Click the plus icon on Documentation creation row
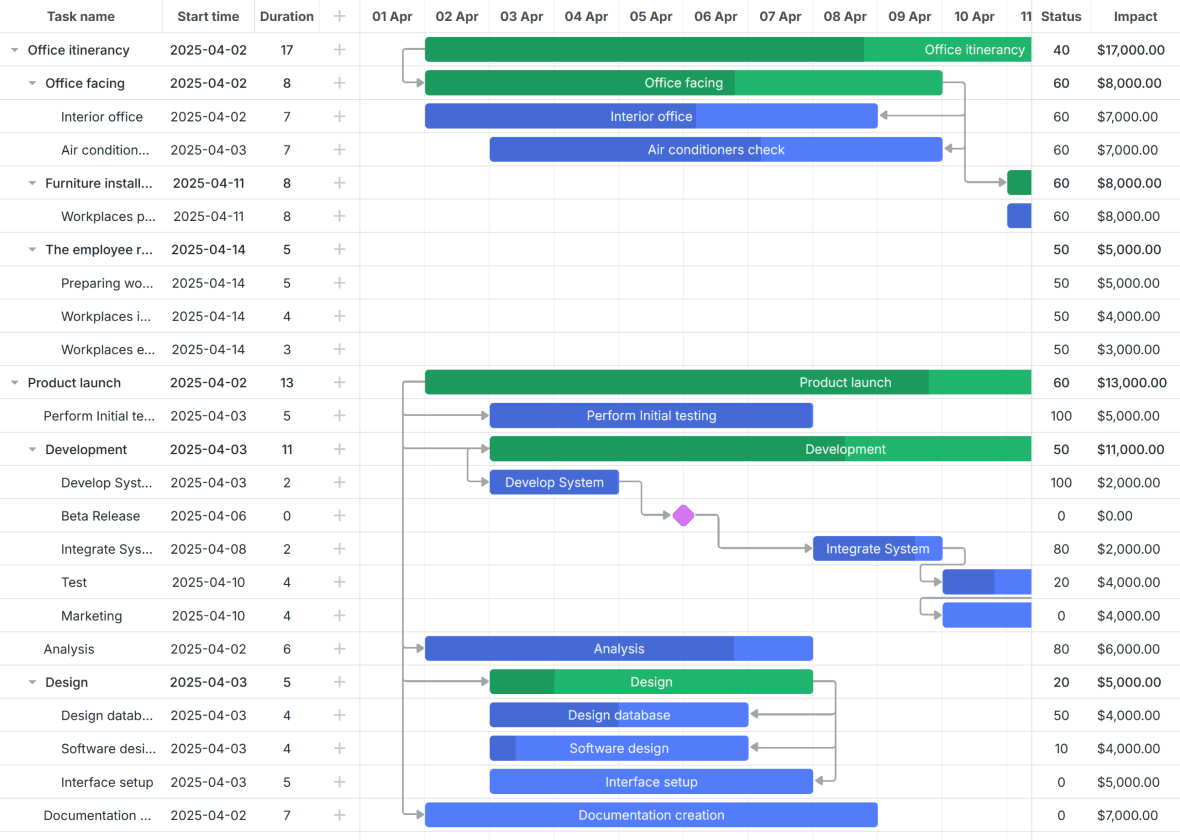The image size is (1180, 840). pyautogui.click(x=339, y=815)
